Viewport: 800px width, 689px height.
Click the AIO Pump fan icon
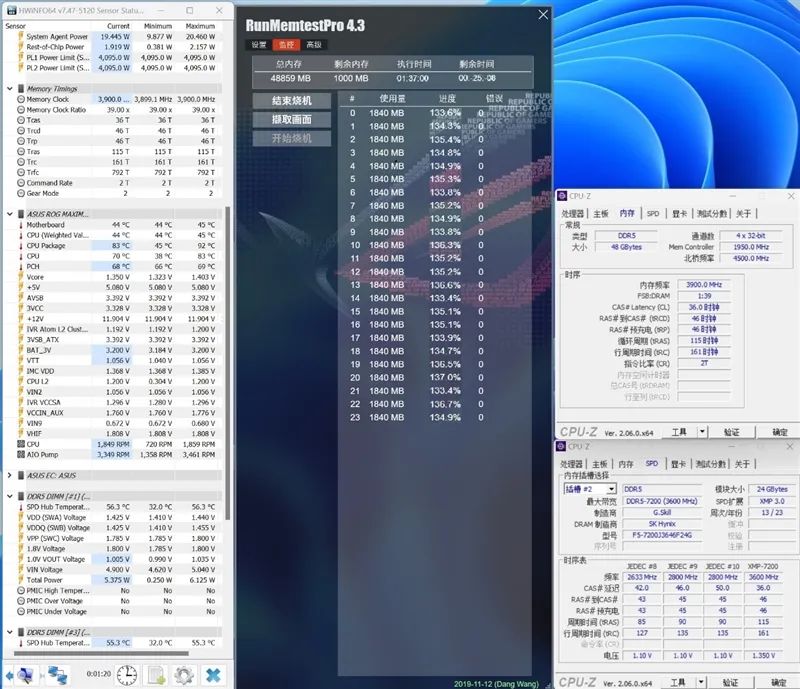pyautogui.click(x=21, y=454)
